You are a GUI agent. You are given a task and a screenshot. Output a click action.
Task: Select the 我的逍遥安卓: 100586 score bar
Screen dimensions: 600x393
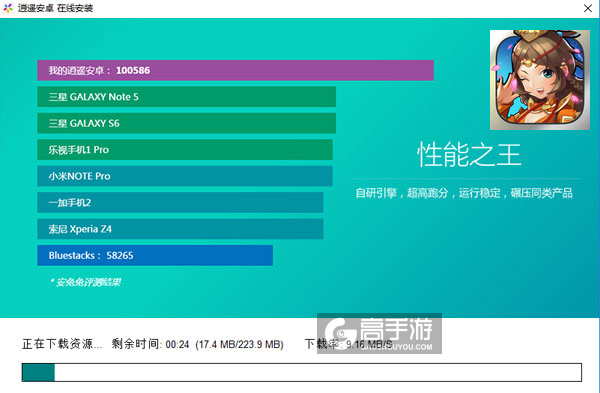[x=235, y=70]
